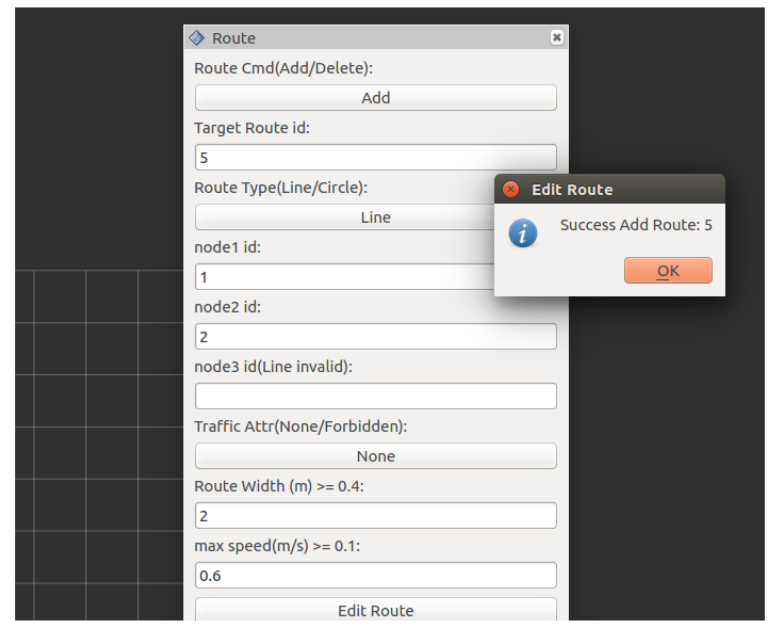Focus the Target Route id field
773x631 pixels.
coord(375,158)
